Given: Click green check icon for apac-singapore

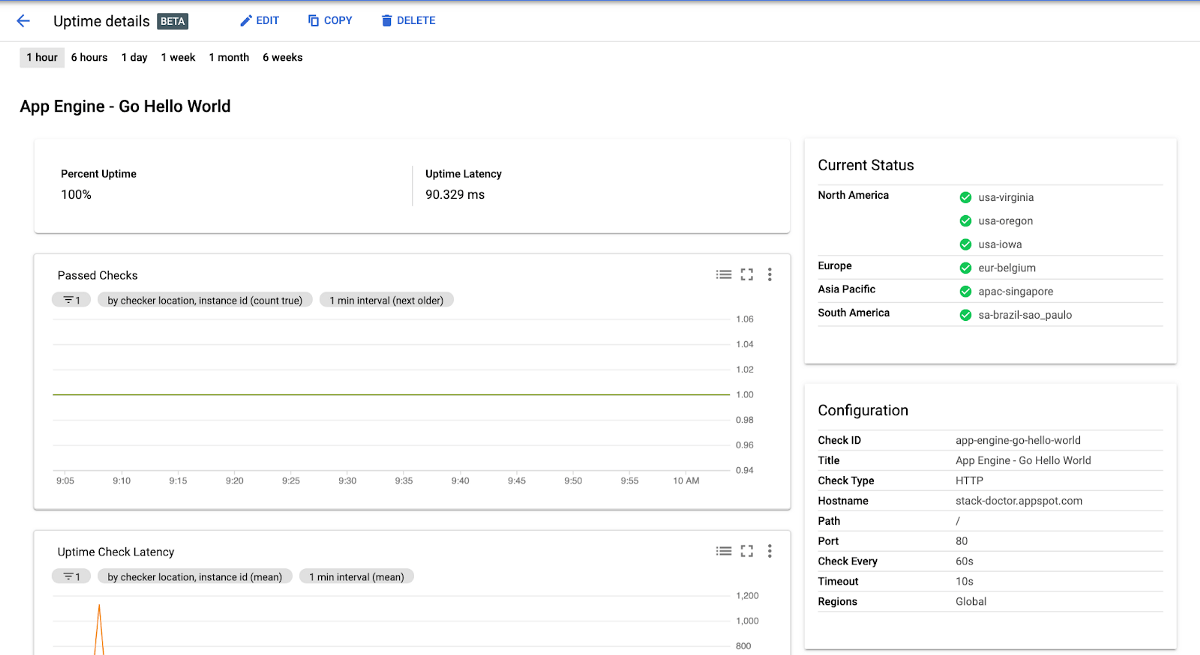Looking at the screenshot, I should click(965, 292).
